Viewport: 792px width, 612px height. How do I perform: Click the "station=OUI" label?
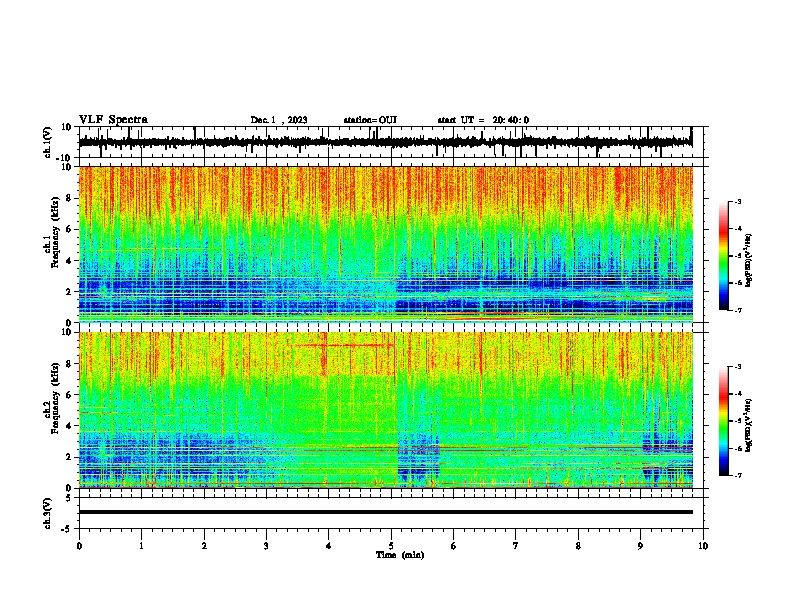(x=370, y=120)
